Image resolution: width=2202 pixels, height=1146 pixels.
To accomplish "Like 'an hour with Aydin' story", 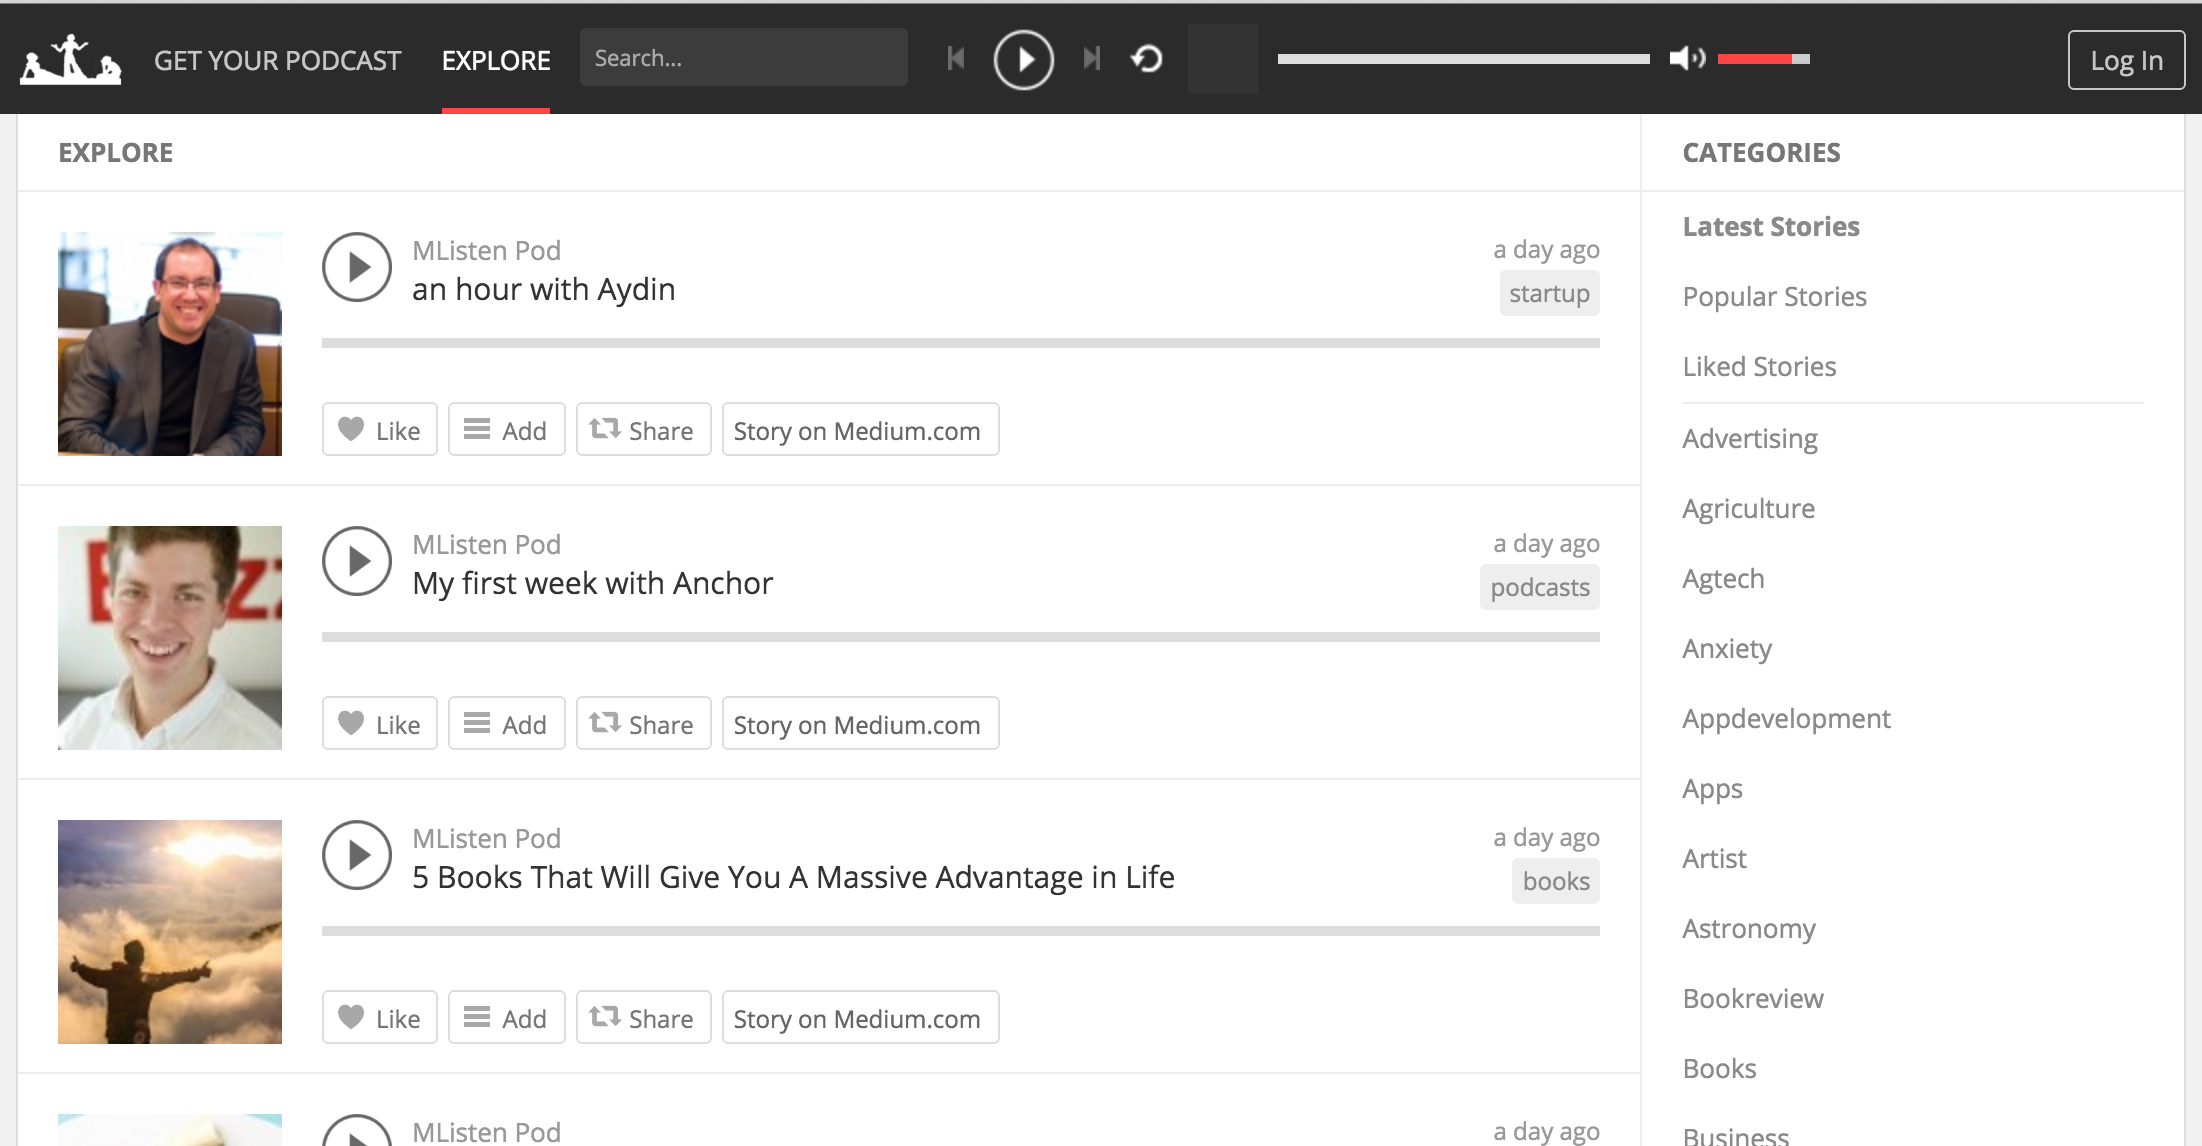I will click(x=379, y=430).
